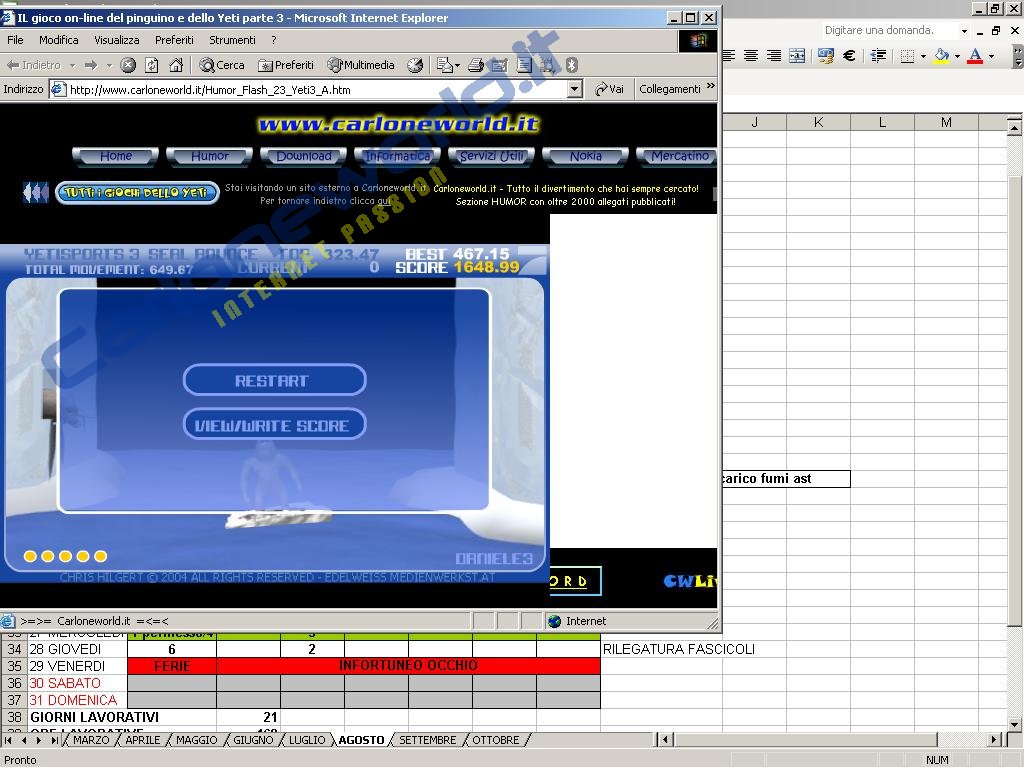Expand the address bar URL dropdown
This screenshot has width=1024, height=768.
(575, 89)
